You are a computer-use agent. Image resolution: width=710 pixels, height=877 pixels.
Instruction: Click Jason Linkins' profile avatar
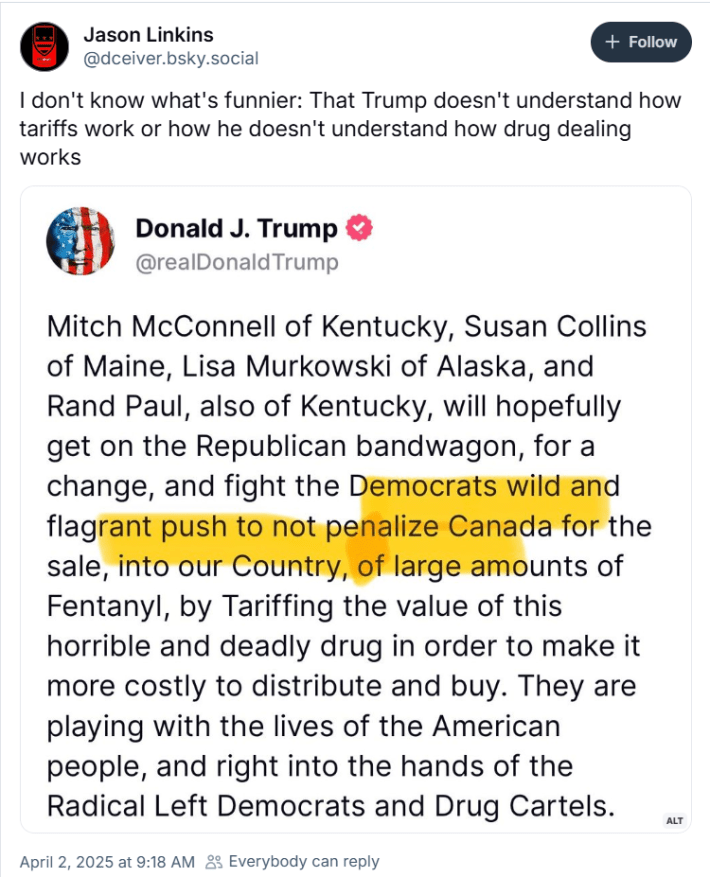[44, 47]
